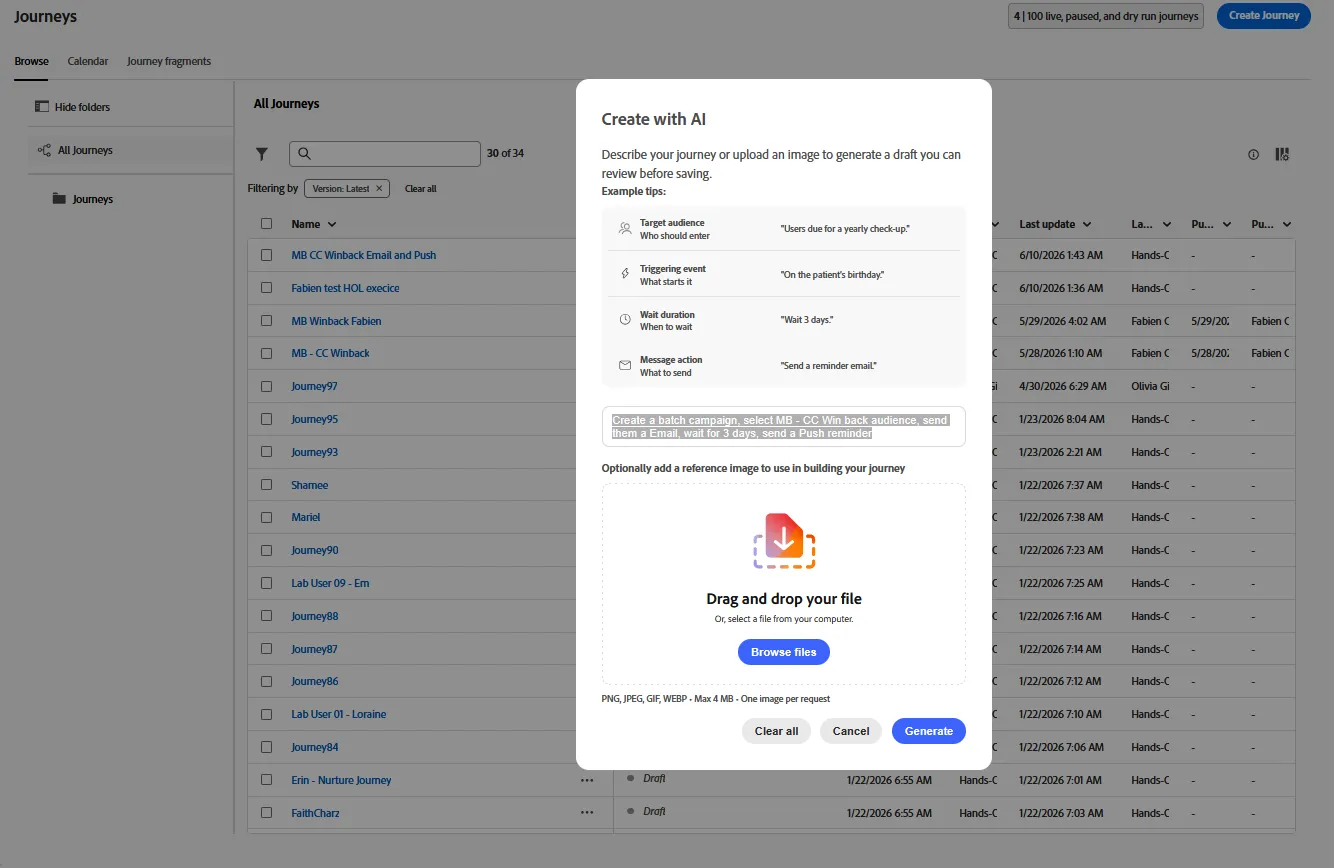Tick the Lab User 01 - Loraine checkbox
Screen dimensions: 1334x868
(x=266, y=714)
